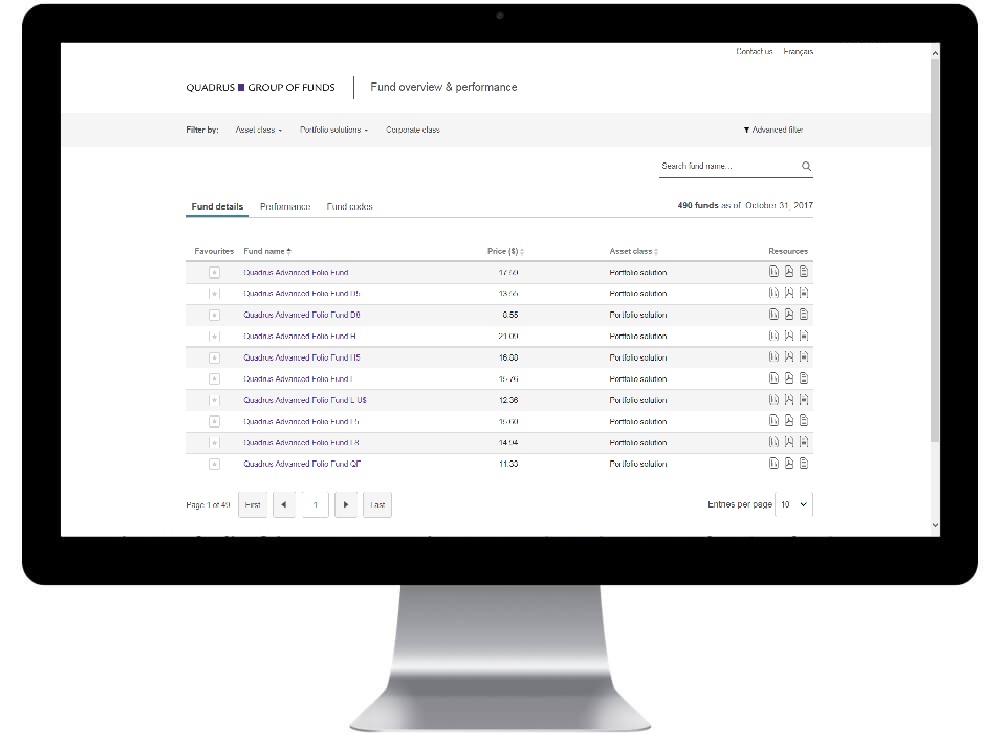The width and height of the screenshot is (1005, 737).
Task: Open PDF resource for the 8.55 priced fund
Action: (788, 314)
